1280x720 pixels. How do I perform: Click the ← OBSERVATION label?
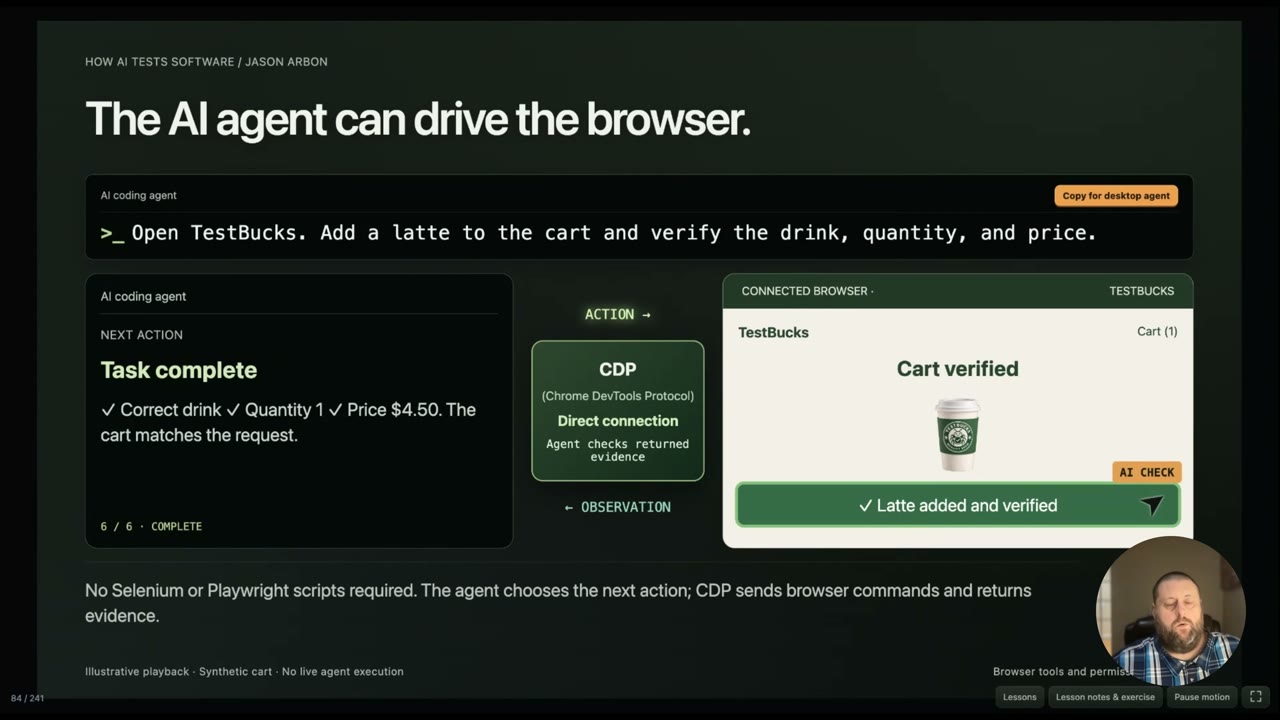coord(617,507)
